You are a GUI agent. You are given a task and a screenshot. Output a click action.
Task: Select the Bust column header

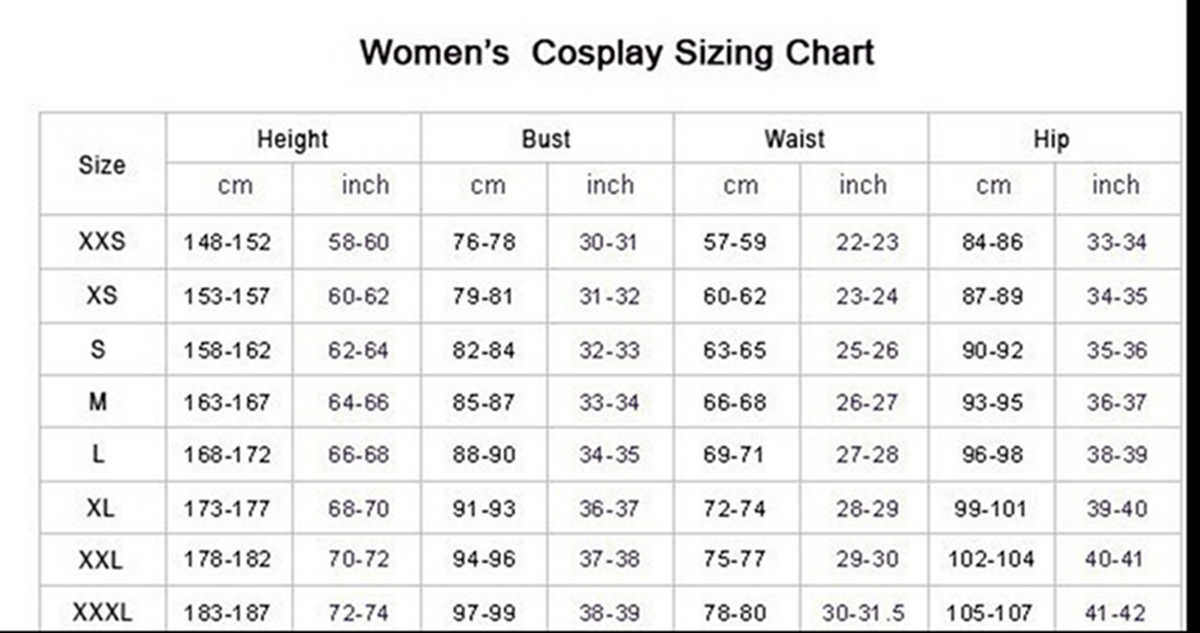(546, 139)
